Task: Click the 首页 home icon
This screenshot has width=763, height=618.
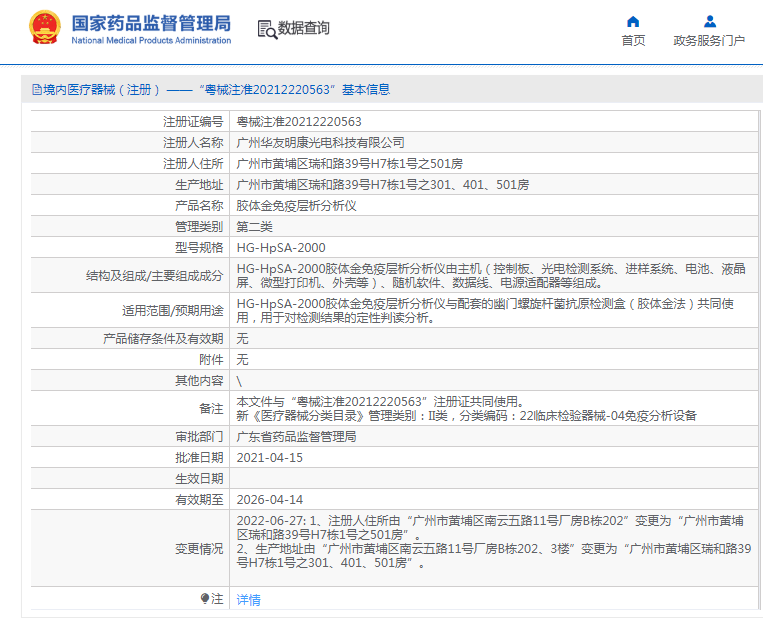Action: click(x=633, y=21)
